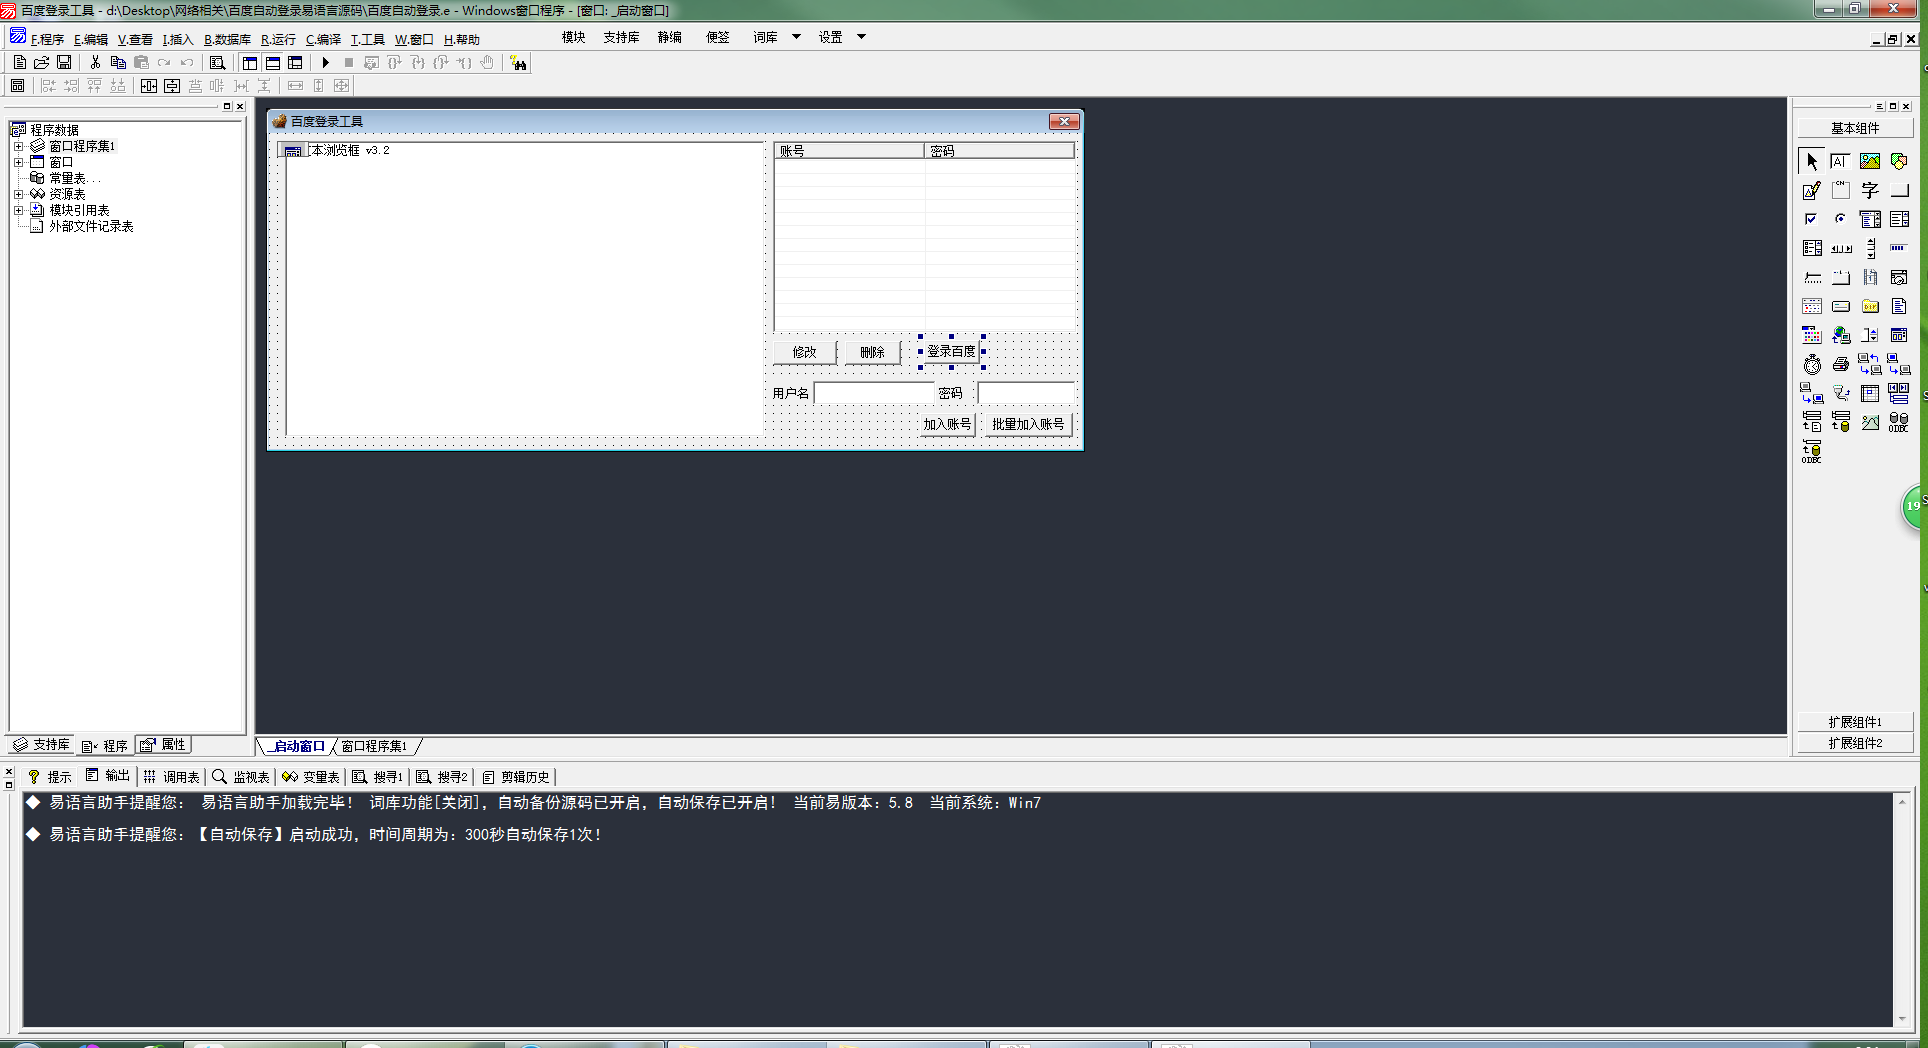Select the timer clock component in palette
The width and height of the screenshot is (1928, 1048).
[x=1812, y=365]
